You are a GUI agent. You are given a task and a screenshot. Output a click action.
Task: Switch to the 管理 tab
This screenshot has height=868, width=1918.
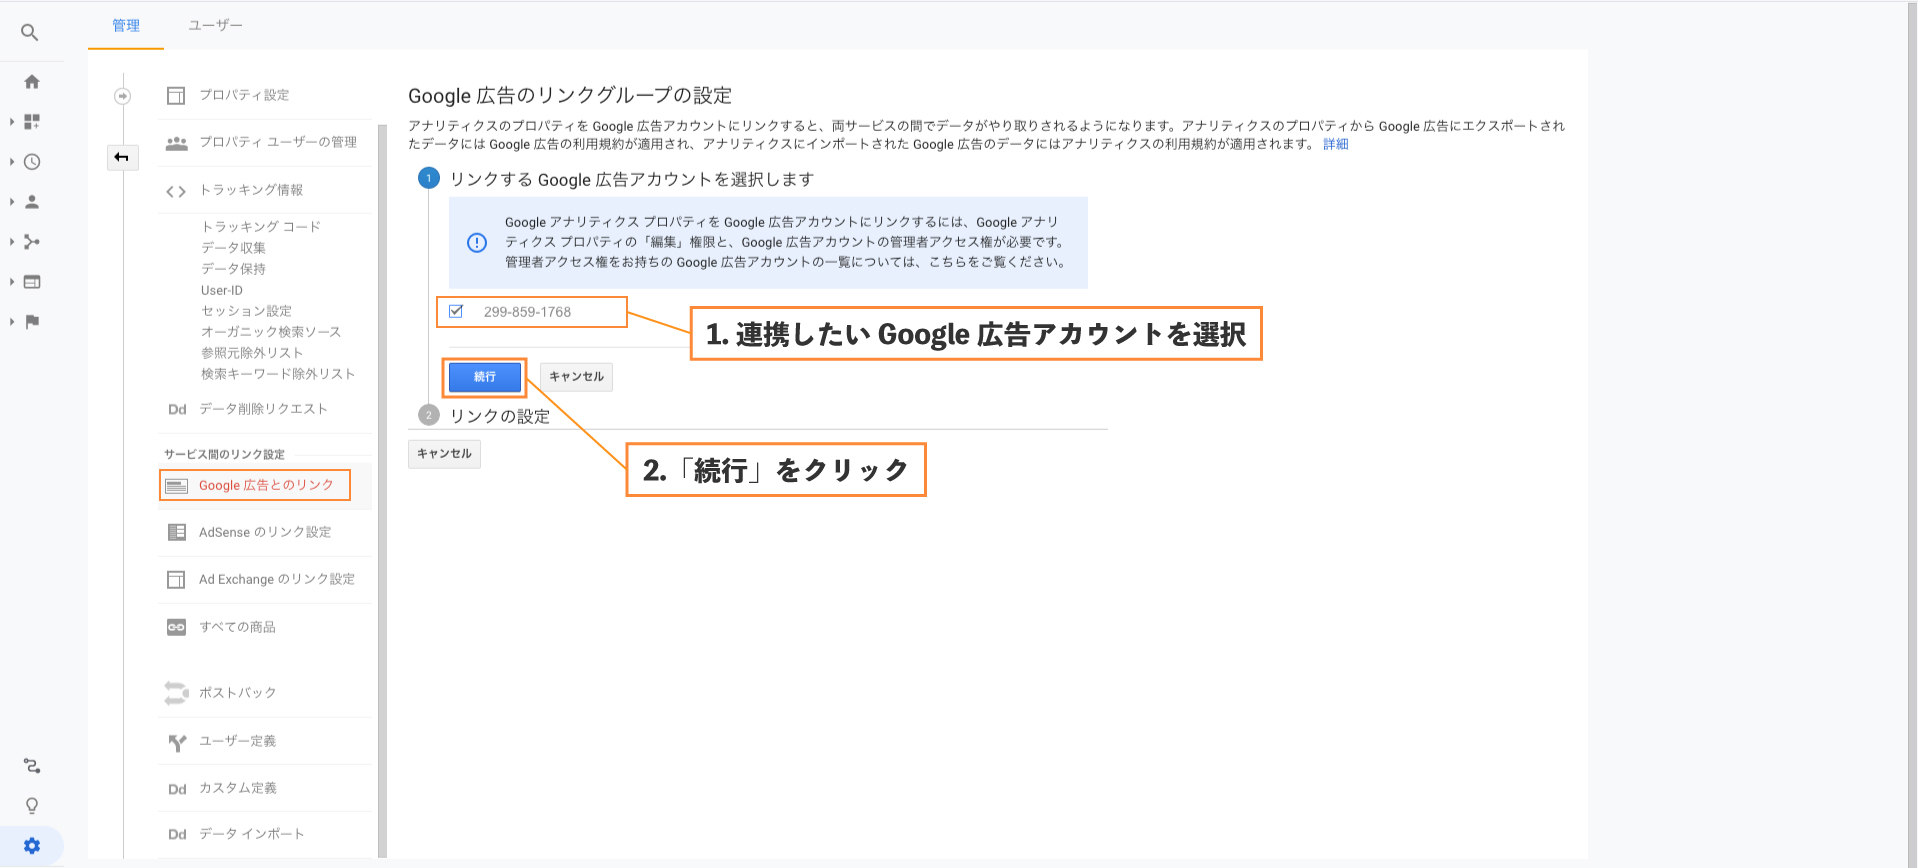click(126, 25)
